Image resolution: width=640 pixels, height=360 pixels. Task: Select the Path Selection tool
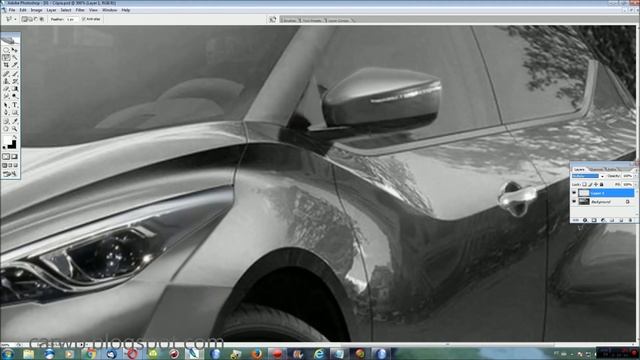[x=6, y=105]
